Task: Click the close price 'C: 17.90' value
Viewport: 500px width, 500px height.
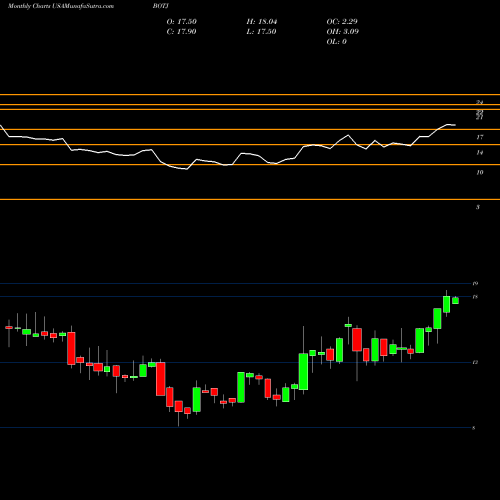Action: click(181, 32)
